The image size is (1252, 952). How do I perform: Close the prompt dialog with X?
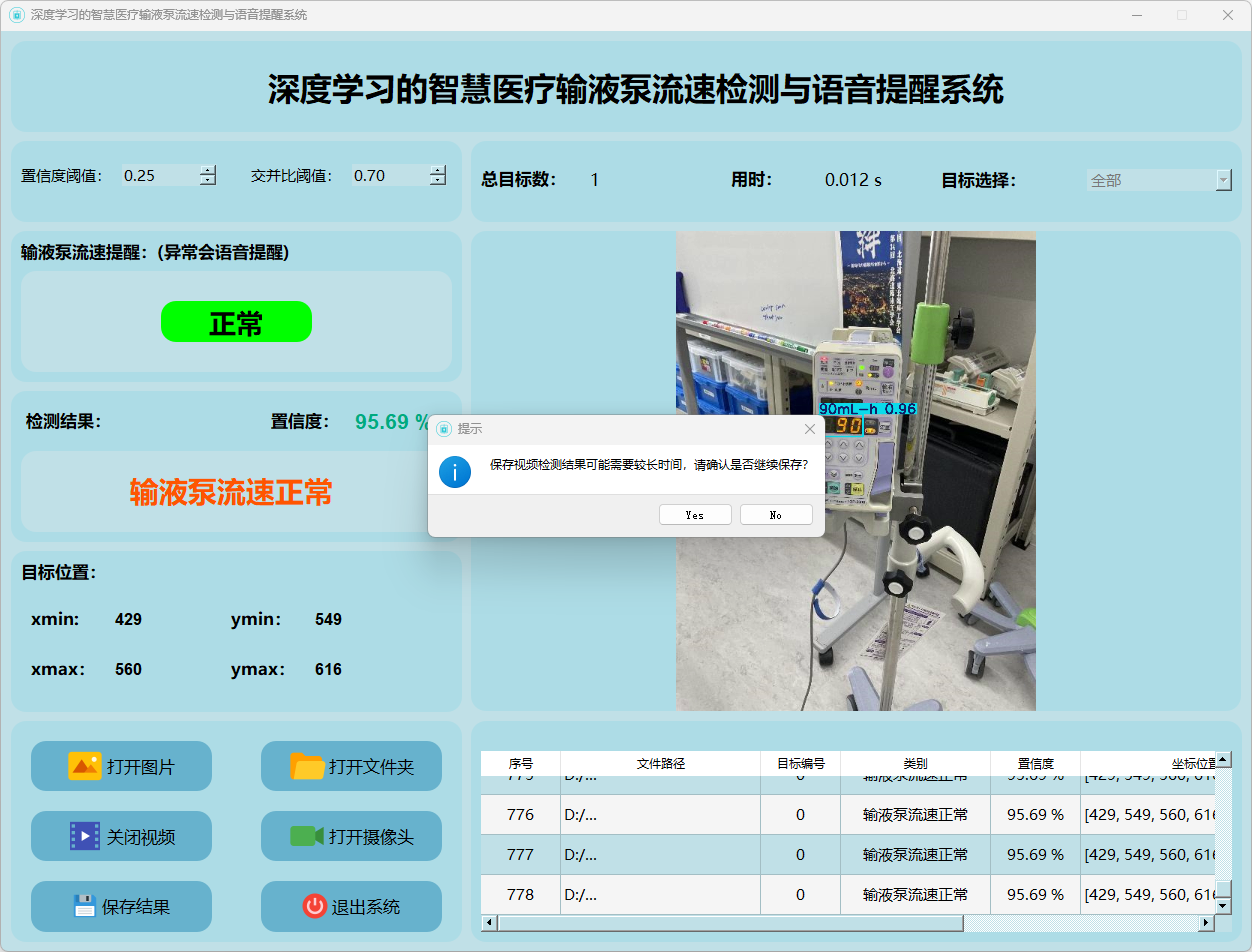810,429
